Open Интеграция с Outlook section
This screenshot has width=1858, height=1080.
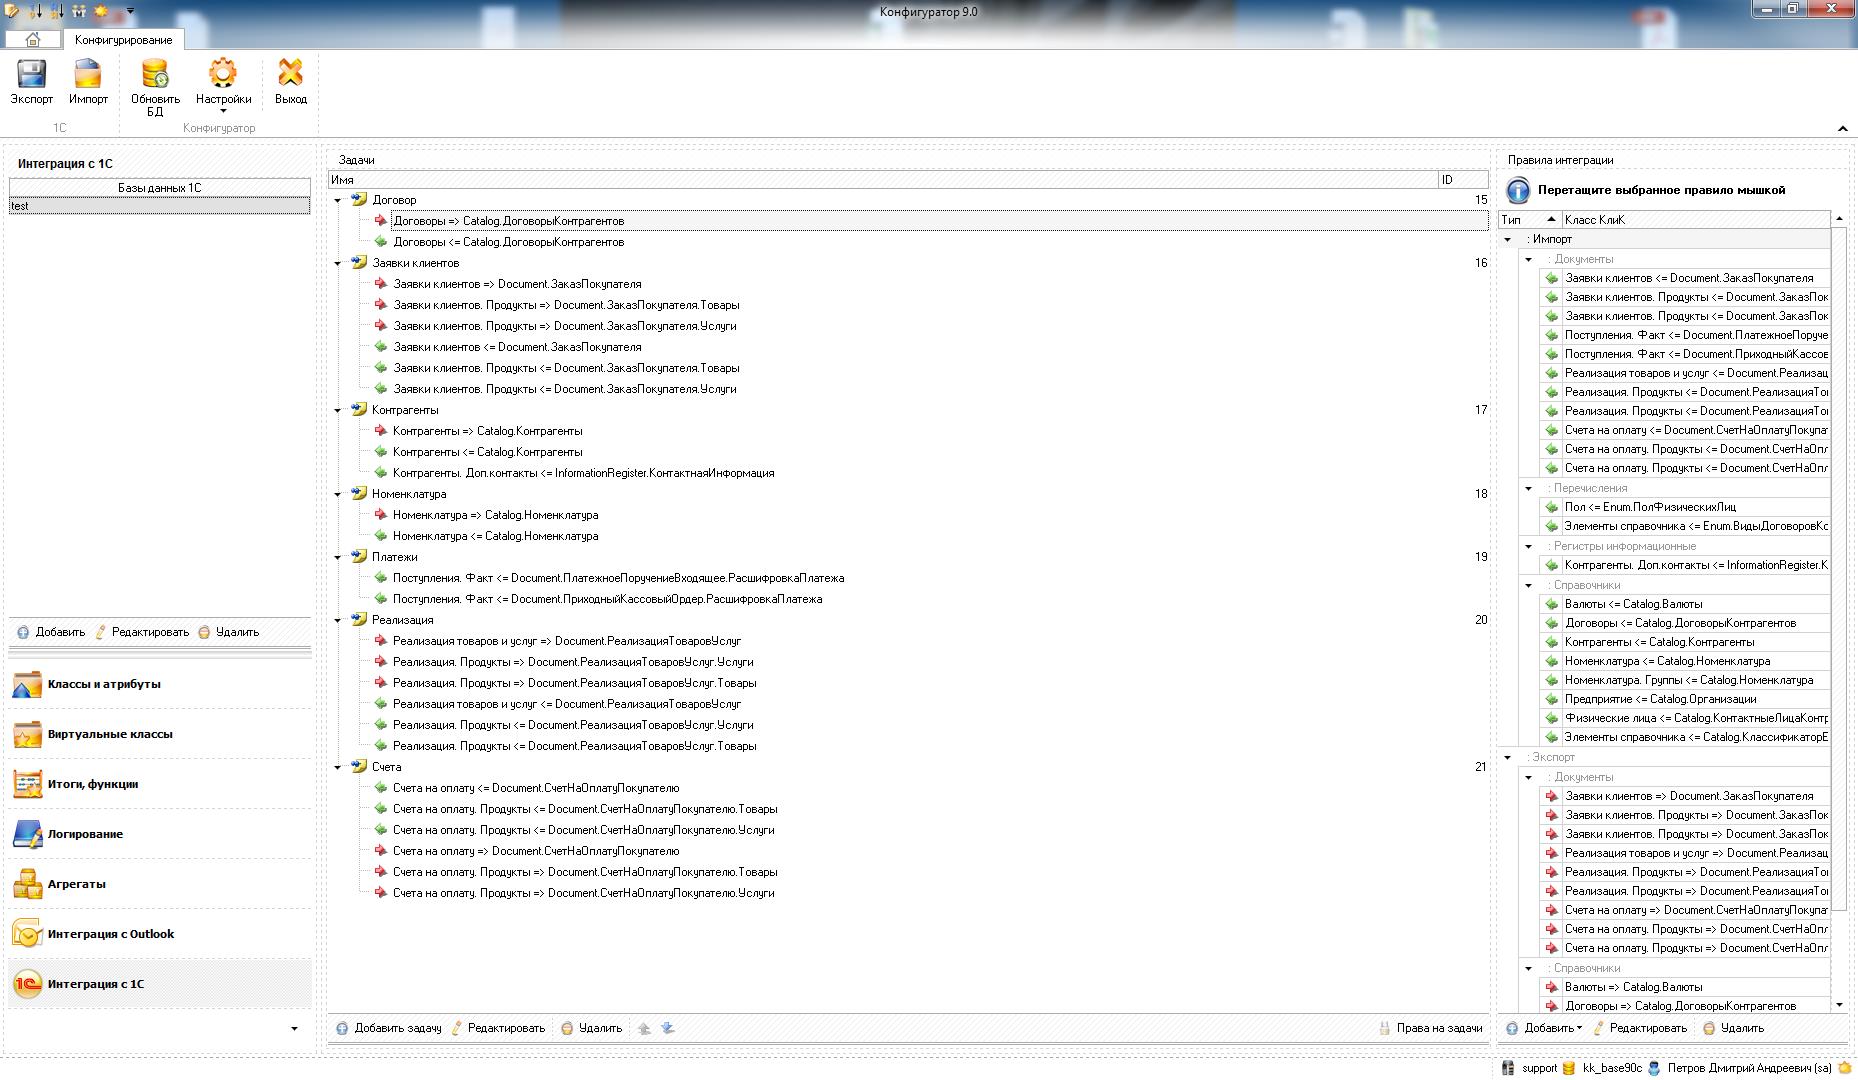point(160,934)
